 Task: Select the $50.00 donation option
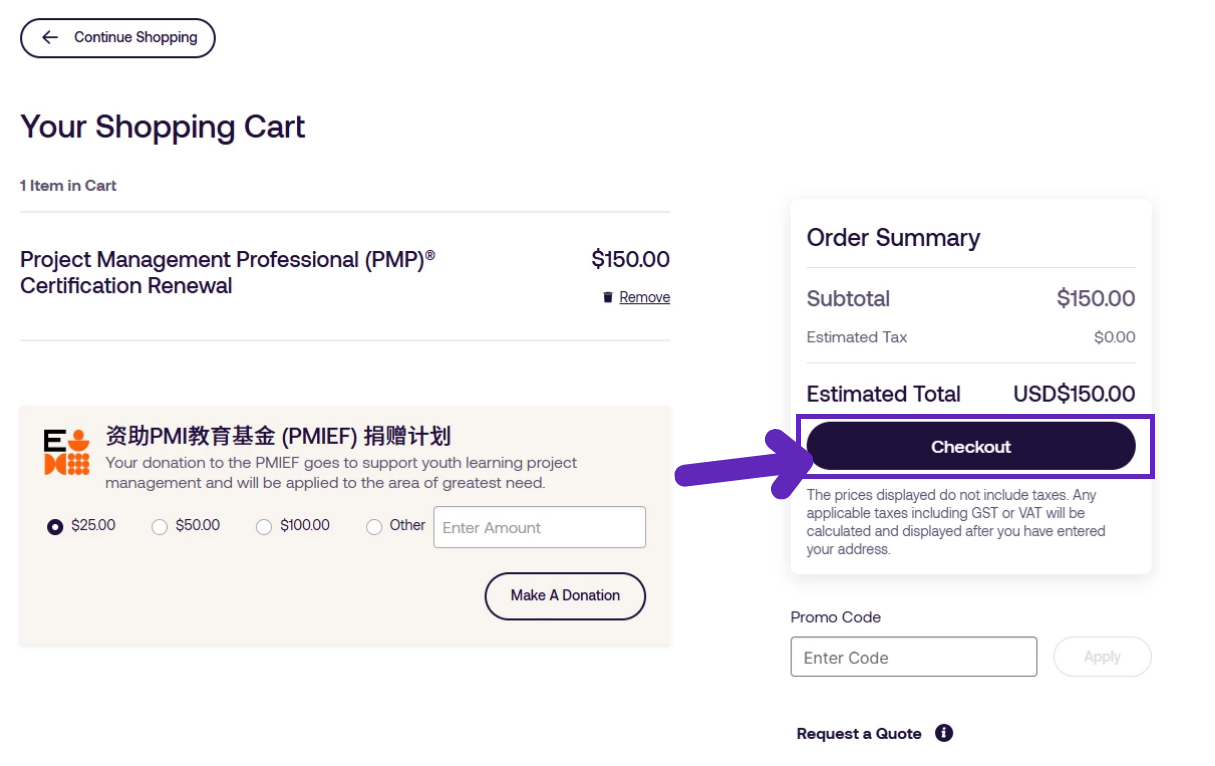(x=159, y=526)
